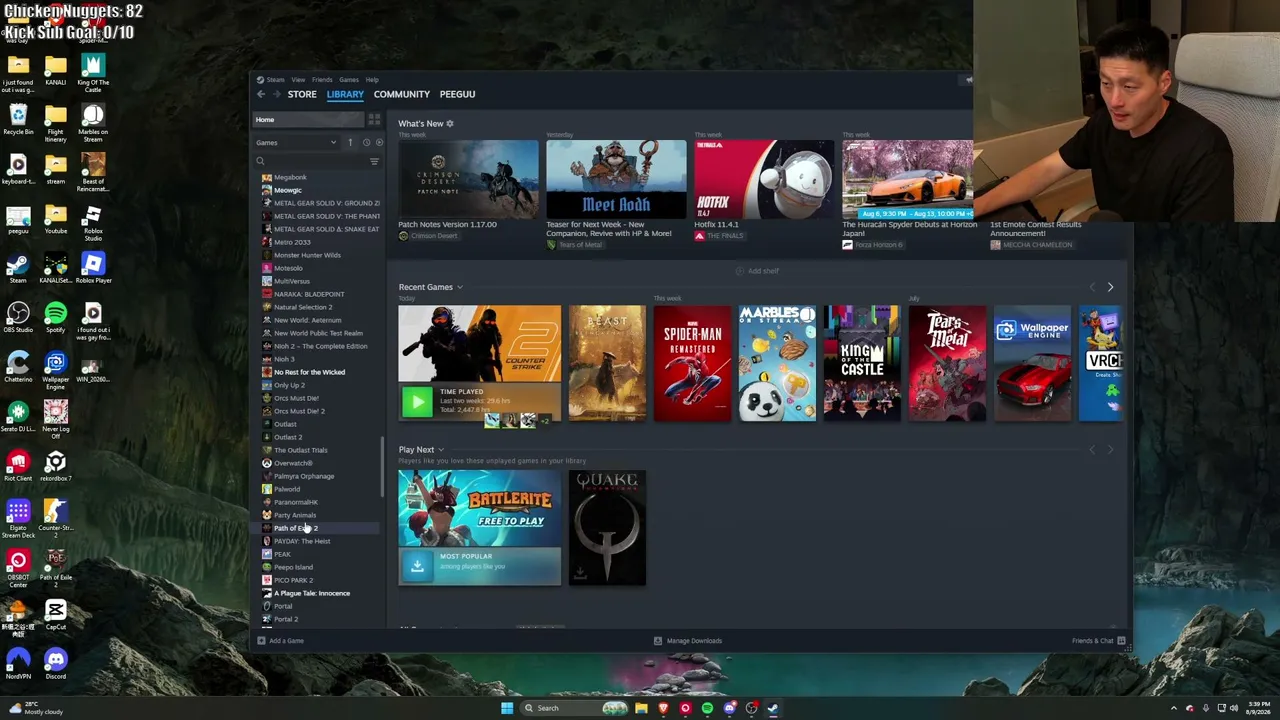Open the View menu

pos(298,80)
